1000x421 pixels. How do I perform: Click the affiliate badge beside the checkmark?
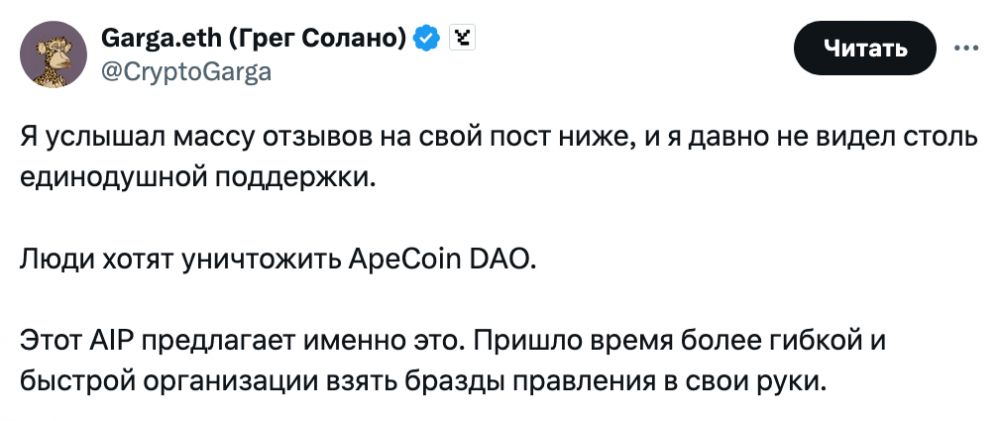[461, 39]
